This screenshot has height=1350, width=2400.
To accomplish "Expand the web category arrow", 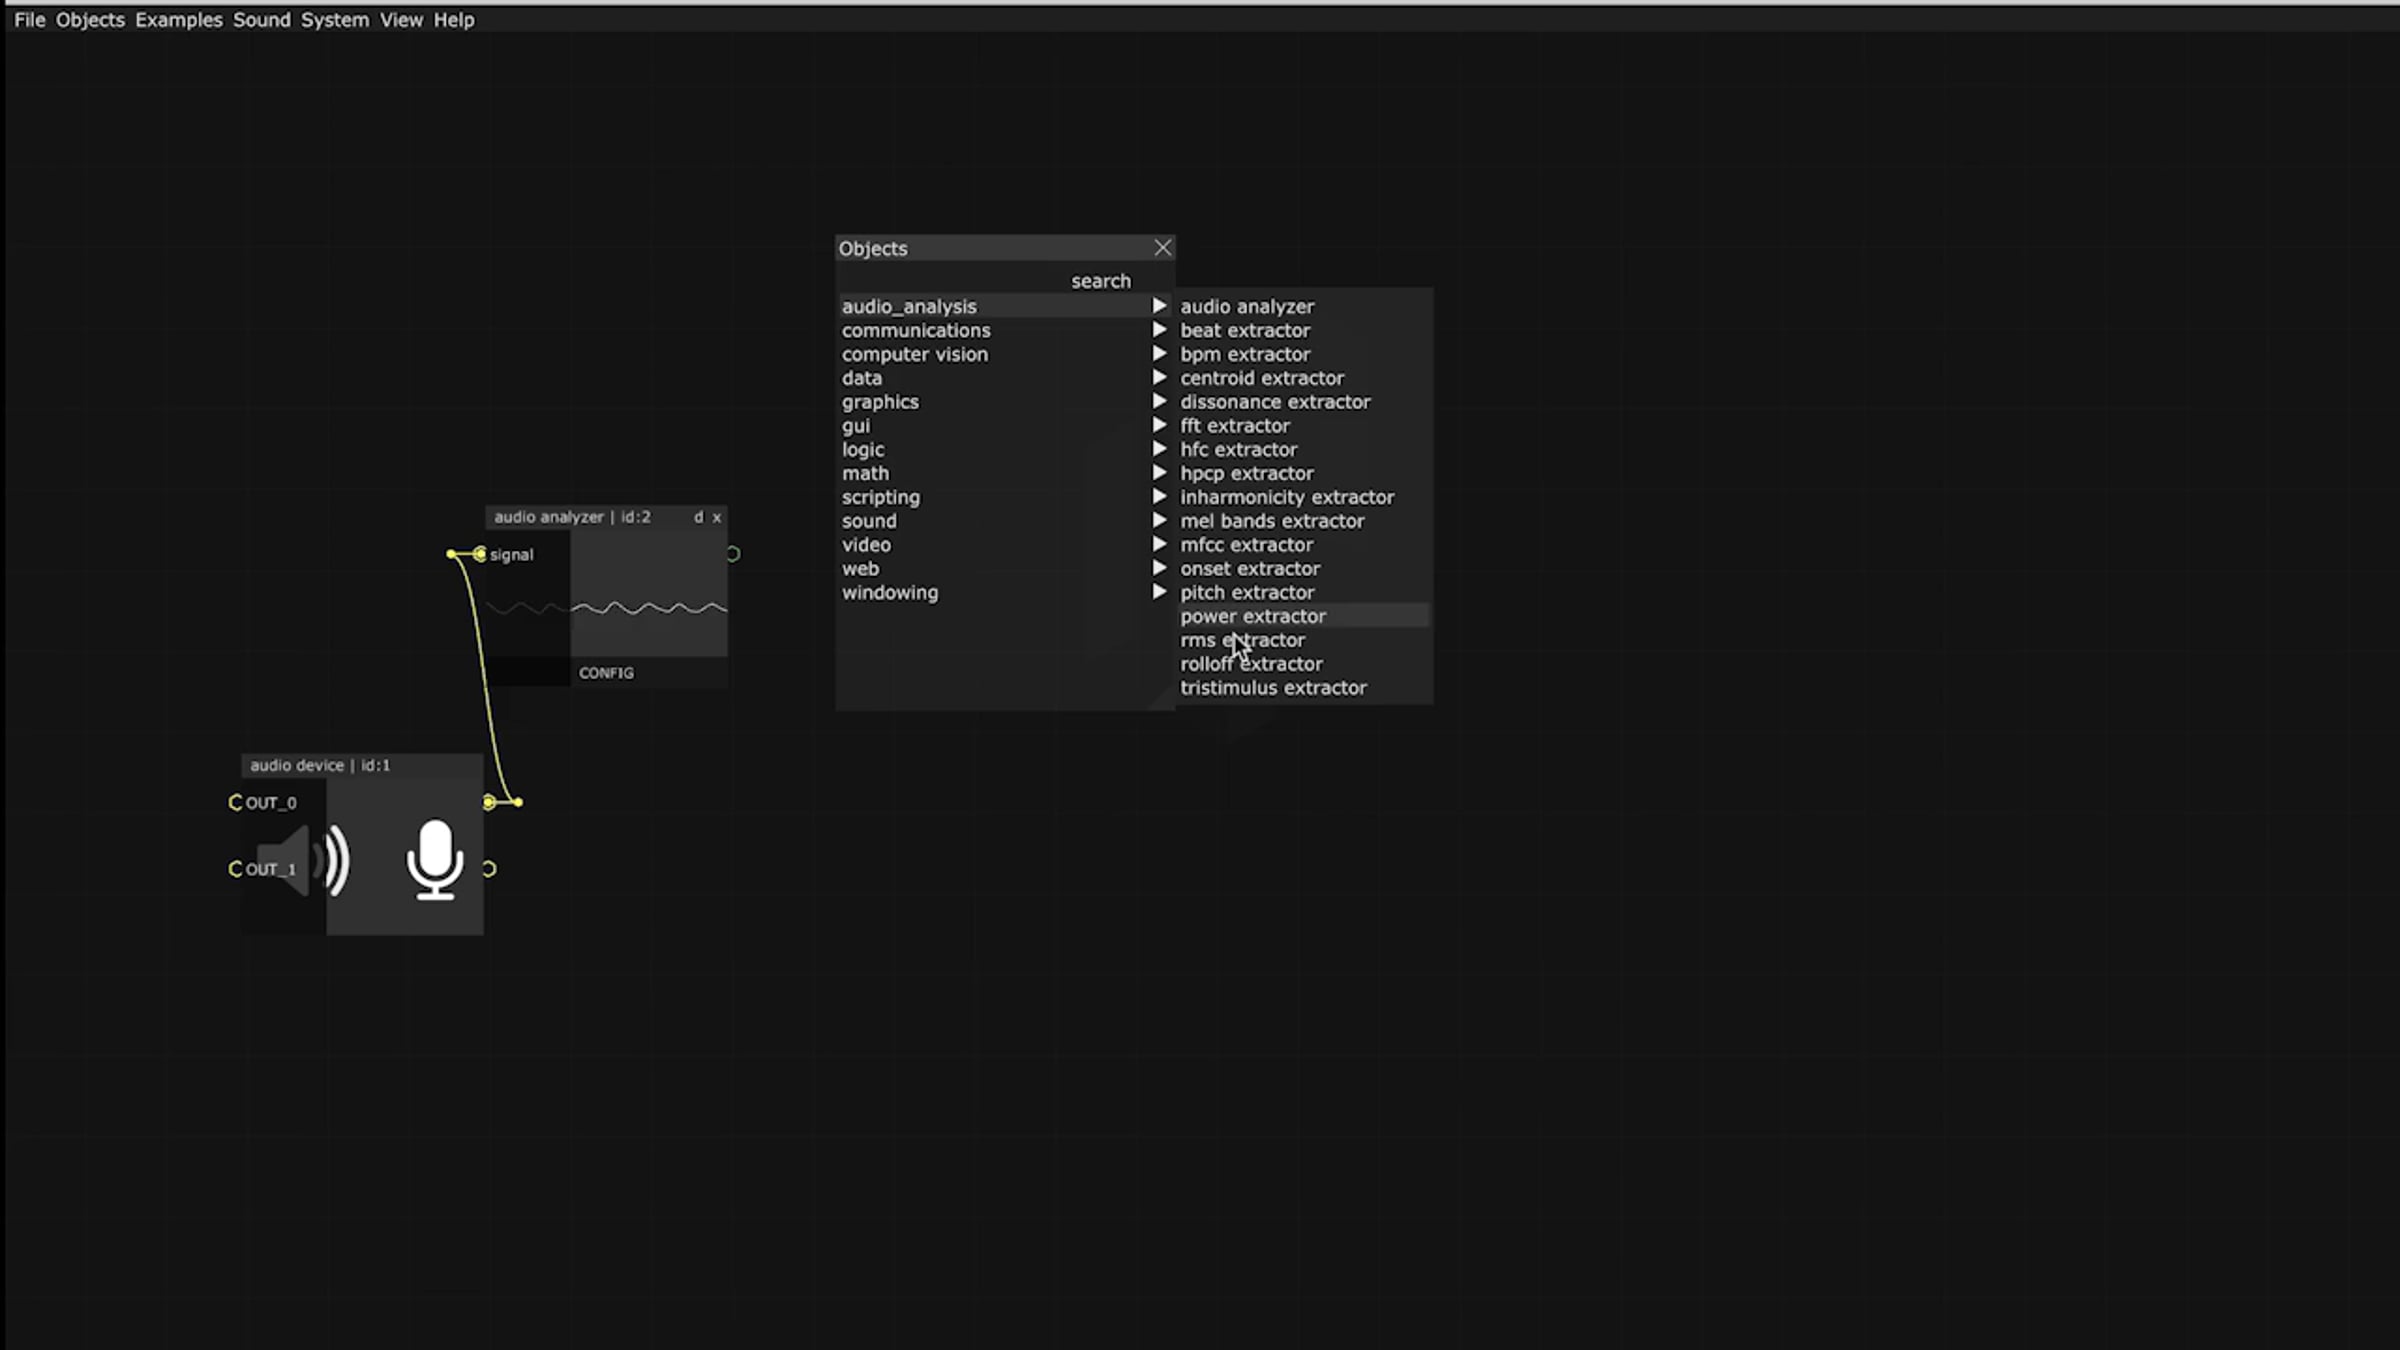I will 1159,568.
